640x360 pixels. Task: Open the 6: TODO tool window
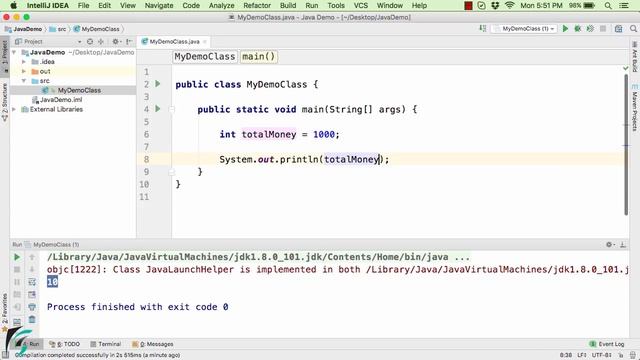tap(64, 344)
